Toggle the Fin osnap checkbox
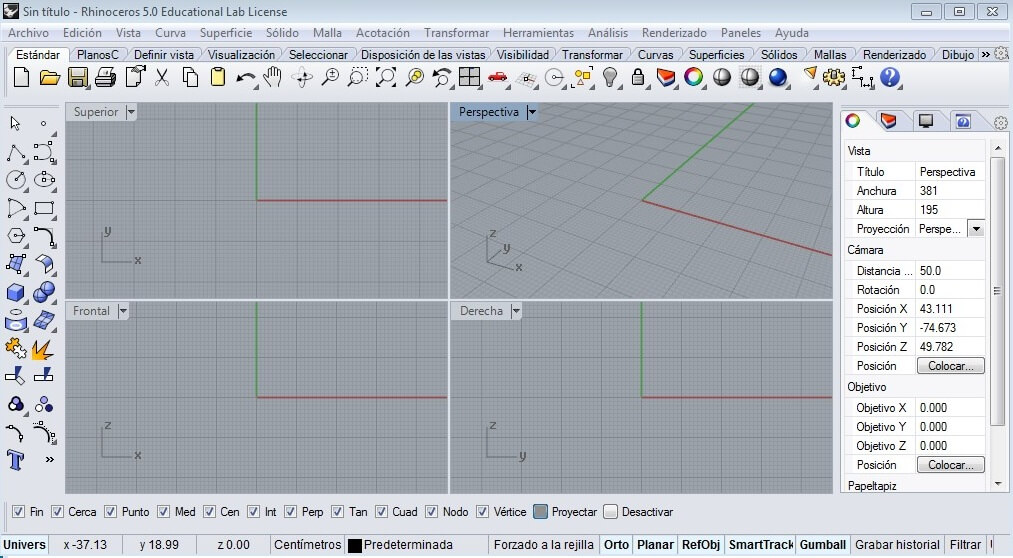Image resolution: width=1013 pixels, height=558 pixels. coord(18,512)
